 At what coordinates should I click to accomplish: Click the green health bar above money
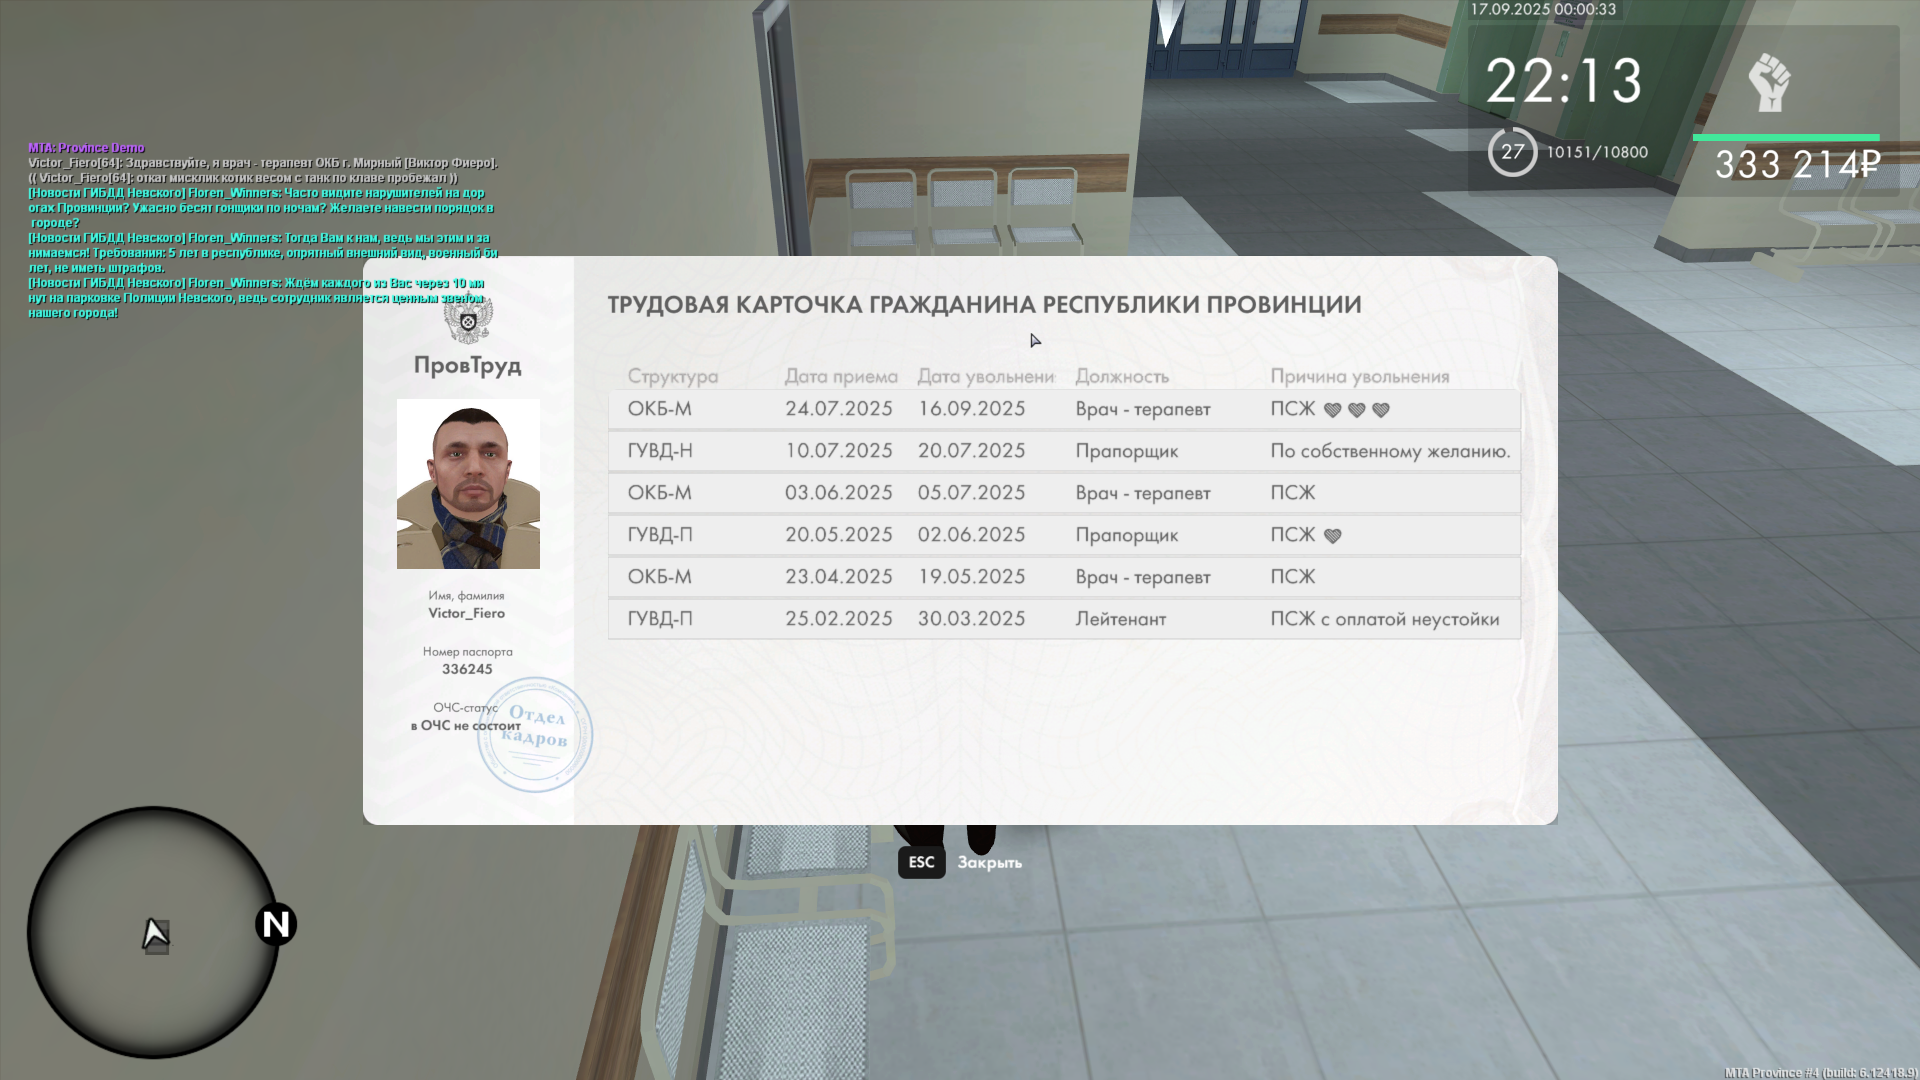1785,138
